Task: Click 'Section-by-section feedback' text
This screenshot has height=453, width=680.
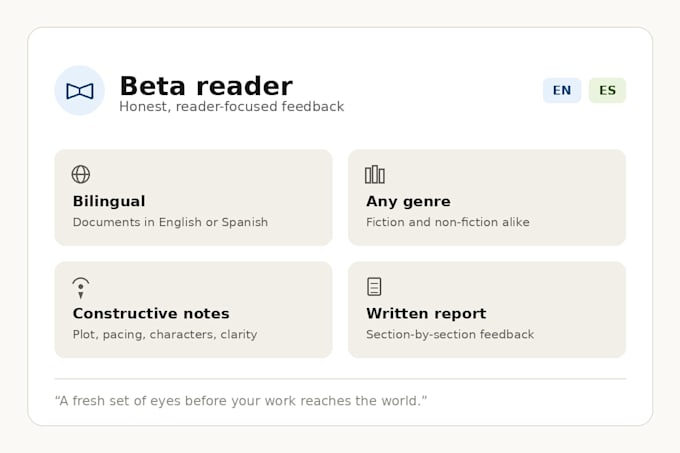Action: pyautogui.click(x=450, y=335)
